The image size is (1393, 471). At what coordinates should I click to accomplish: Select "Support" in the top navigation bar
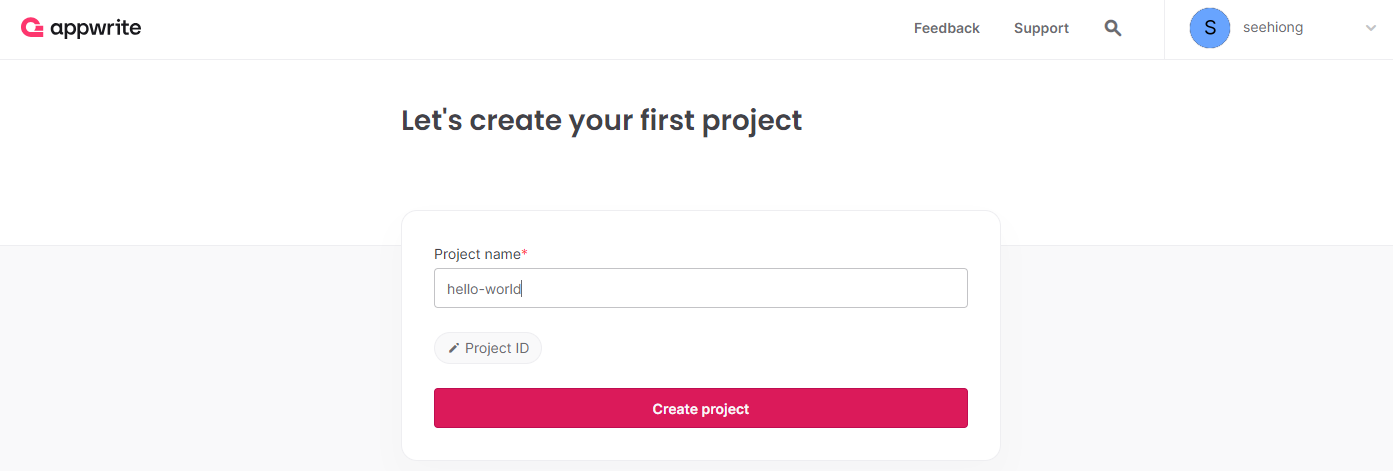tap(1041, 28)
